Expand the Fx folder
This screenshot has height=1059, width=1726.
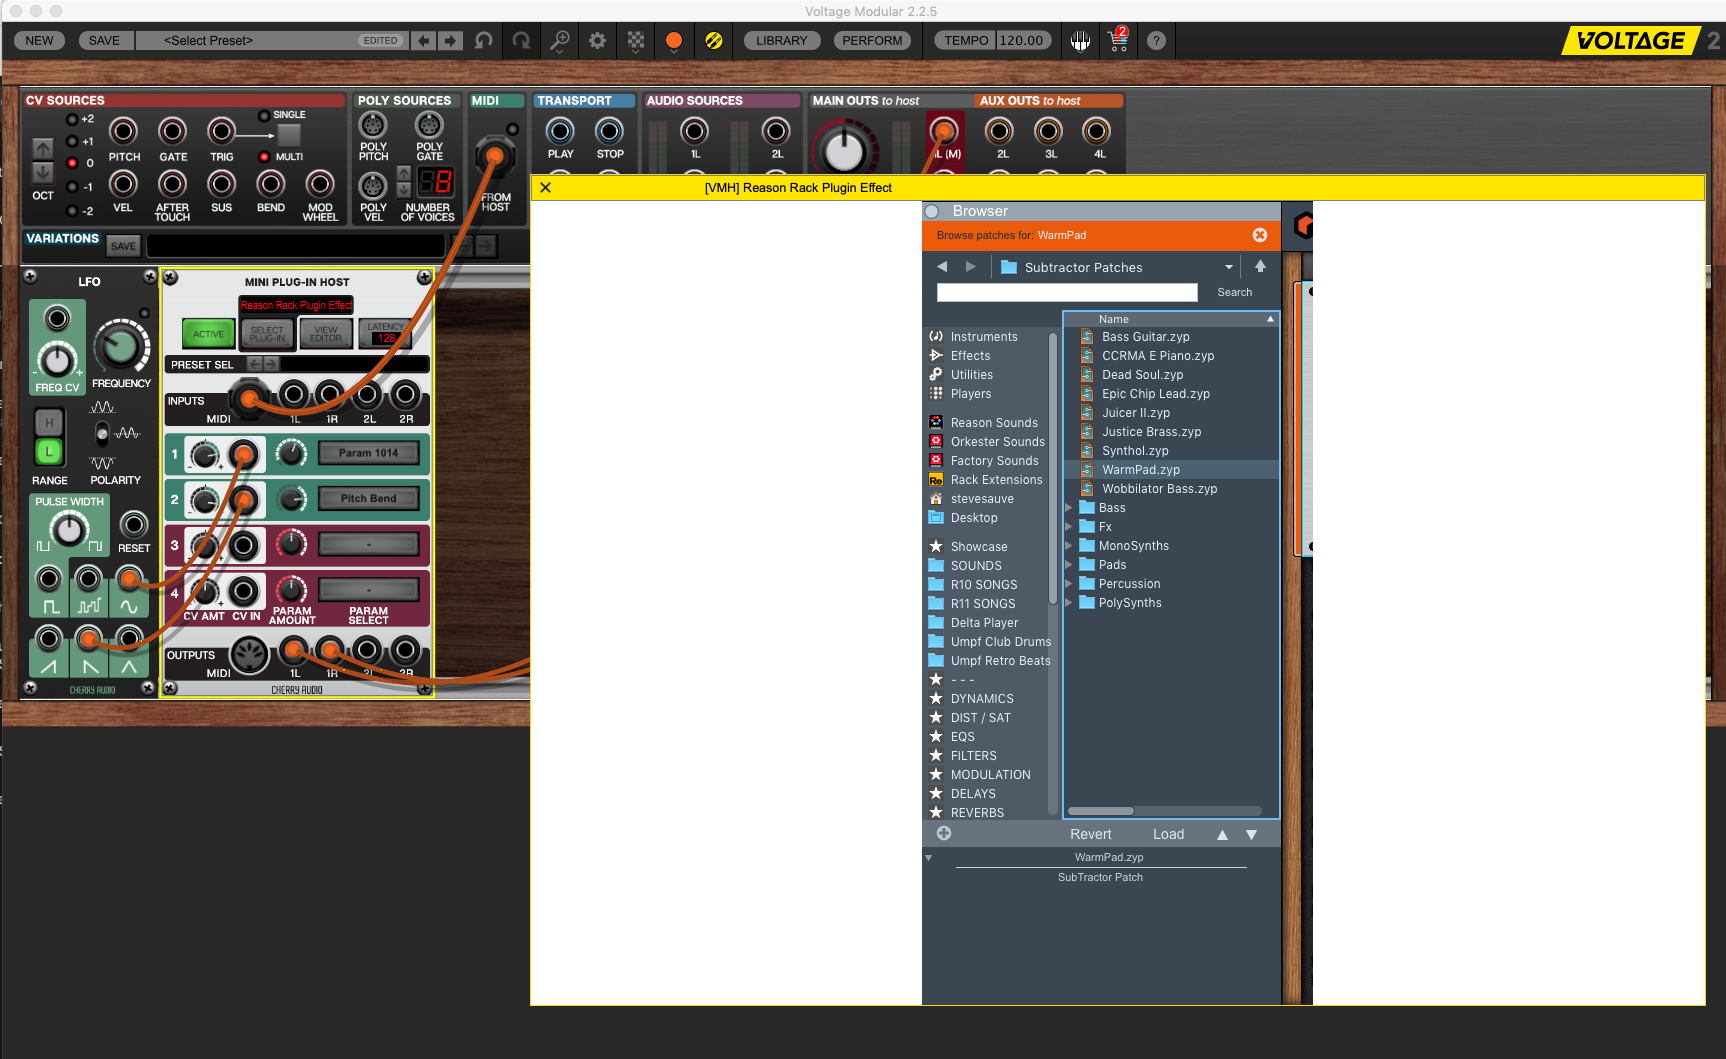click(x=1069, y=527)
